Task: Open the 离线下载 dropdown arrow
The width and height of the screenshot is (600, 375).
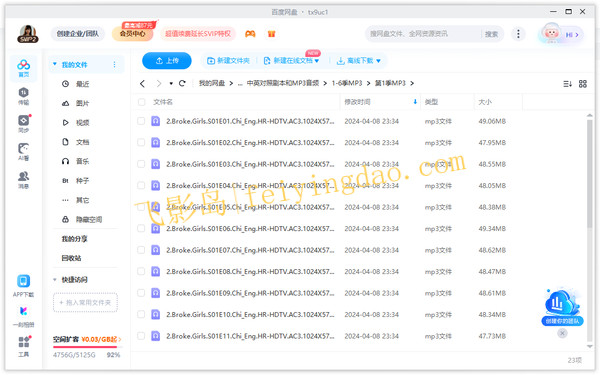Action: pyautogui.click(x=378, y=61)
